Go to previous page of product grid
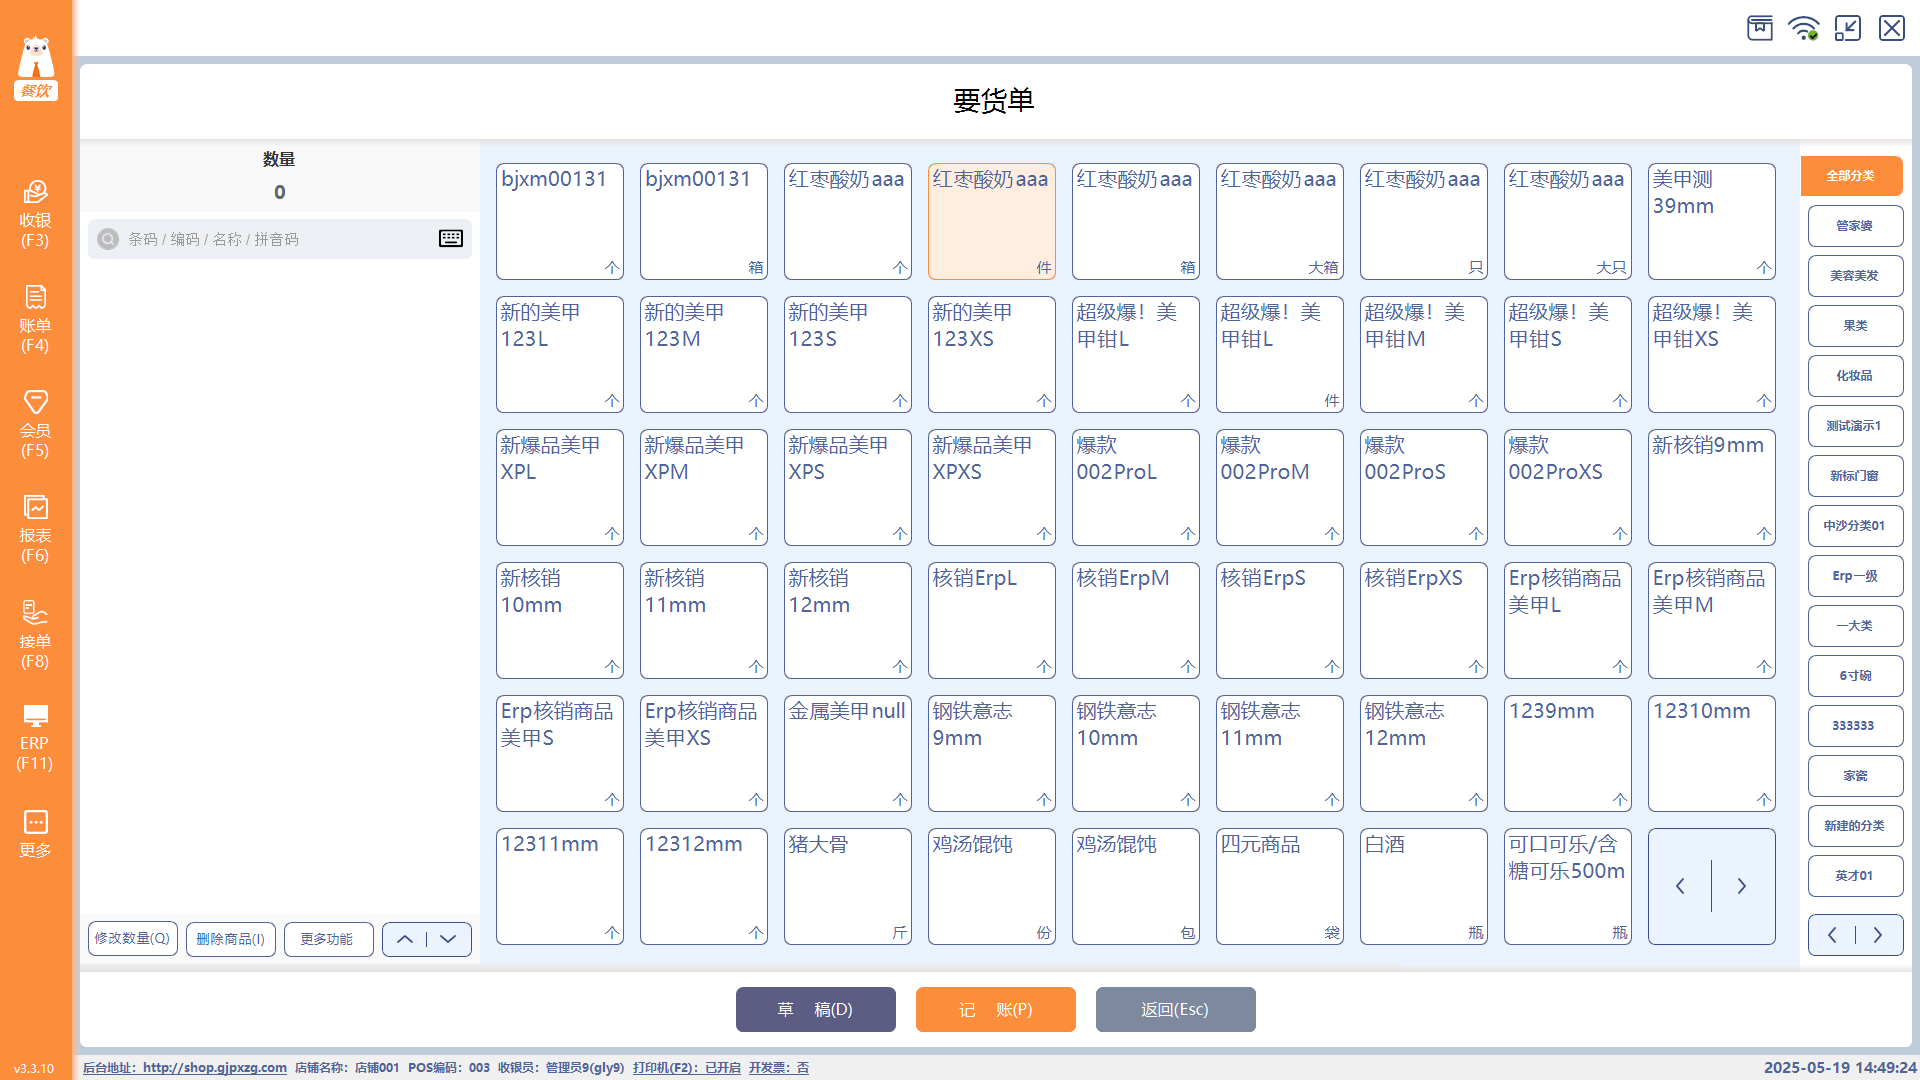 (1680, 886)
